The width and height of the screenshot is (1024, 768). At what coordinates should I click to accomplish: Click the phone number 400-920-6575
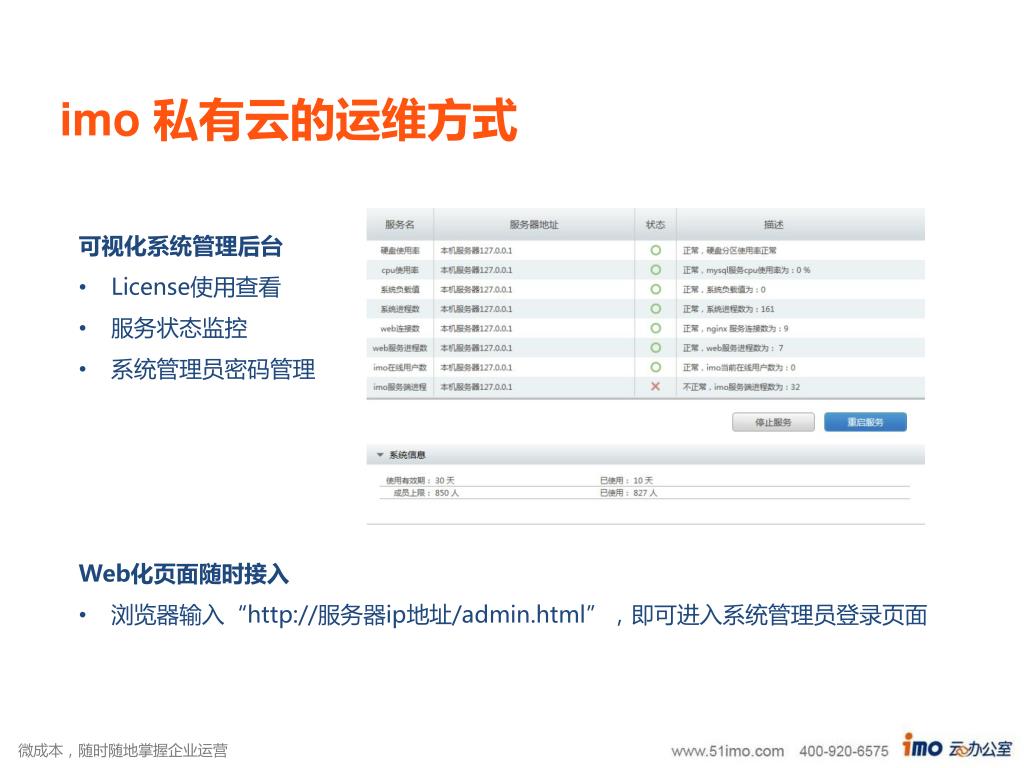coord(844,751)
